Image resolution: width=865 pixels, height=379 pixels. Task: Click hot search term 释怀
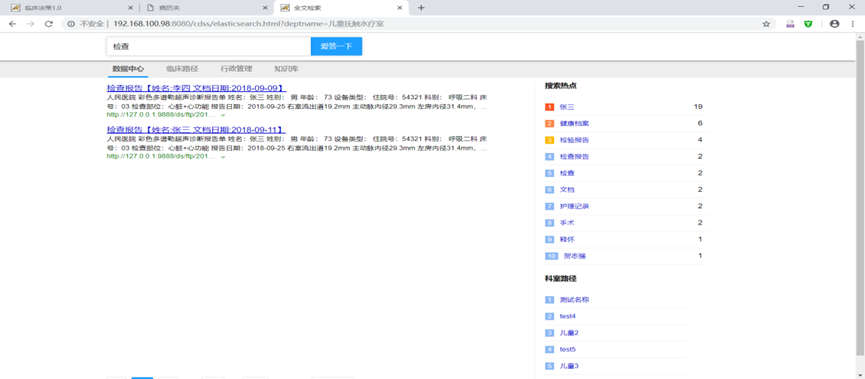567,239
